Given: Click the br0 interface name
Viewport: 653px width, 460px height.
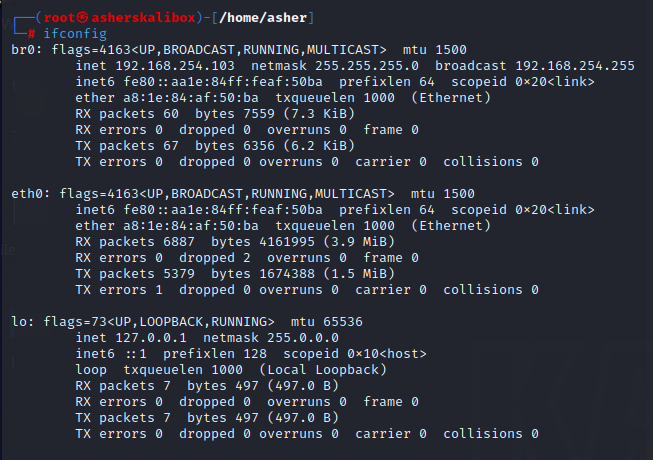Looking at the screenshot, I should click(22, 49).
